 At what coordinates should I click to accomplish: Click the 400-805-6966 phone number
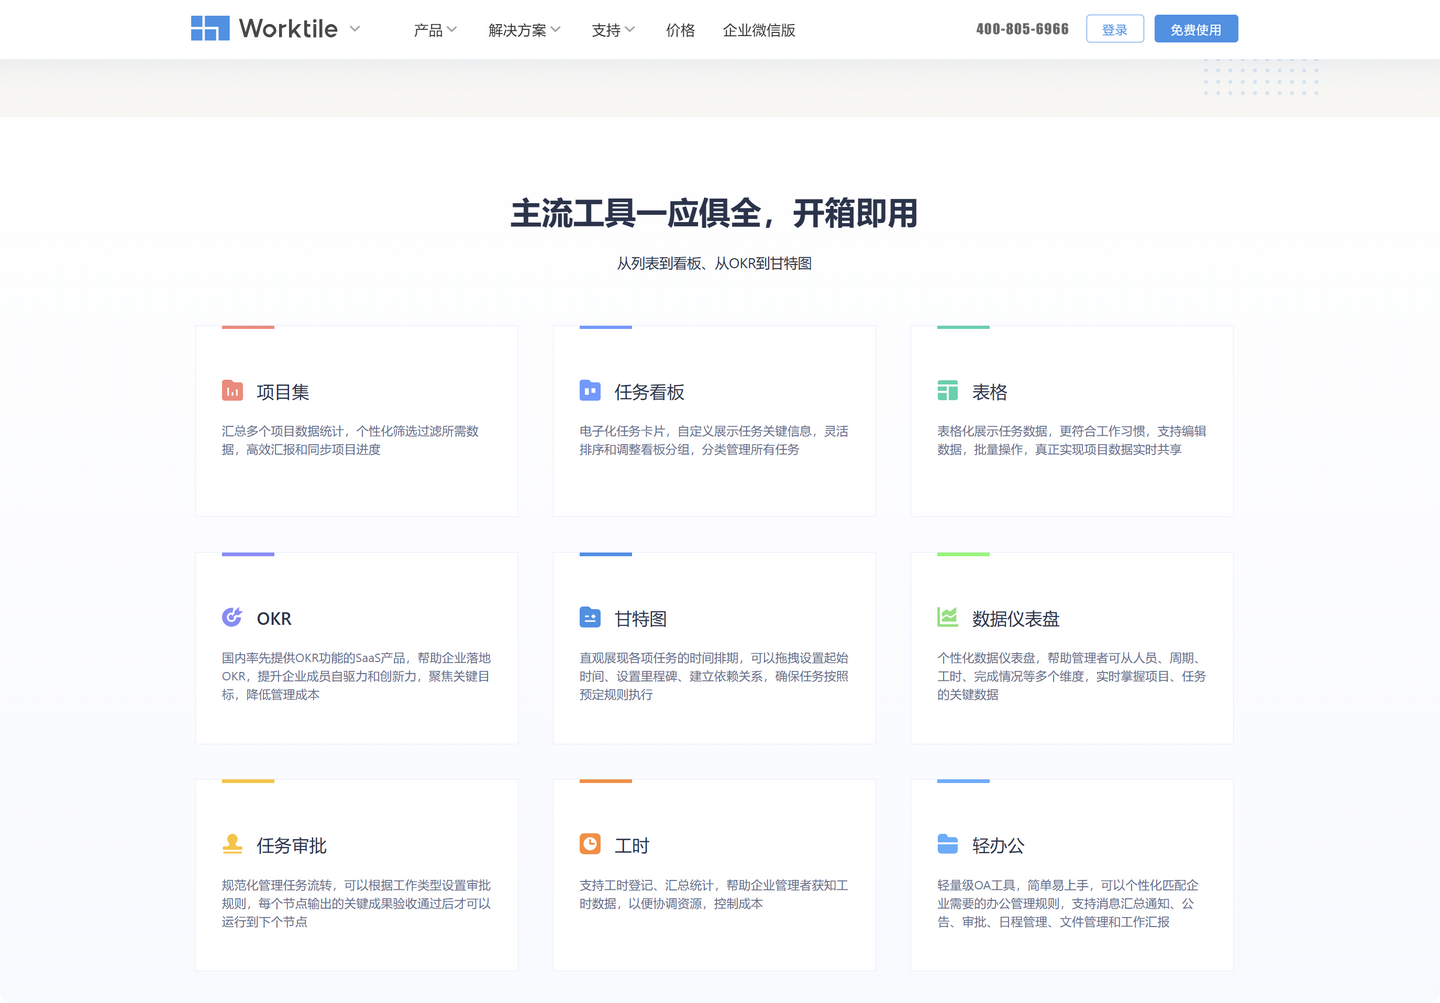(x=1021, y=29)
